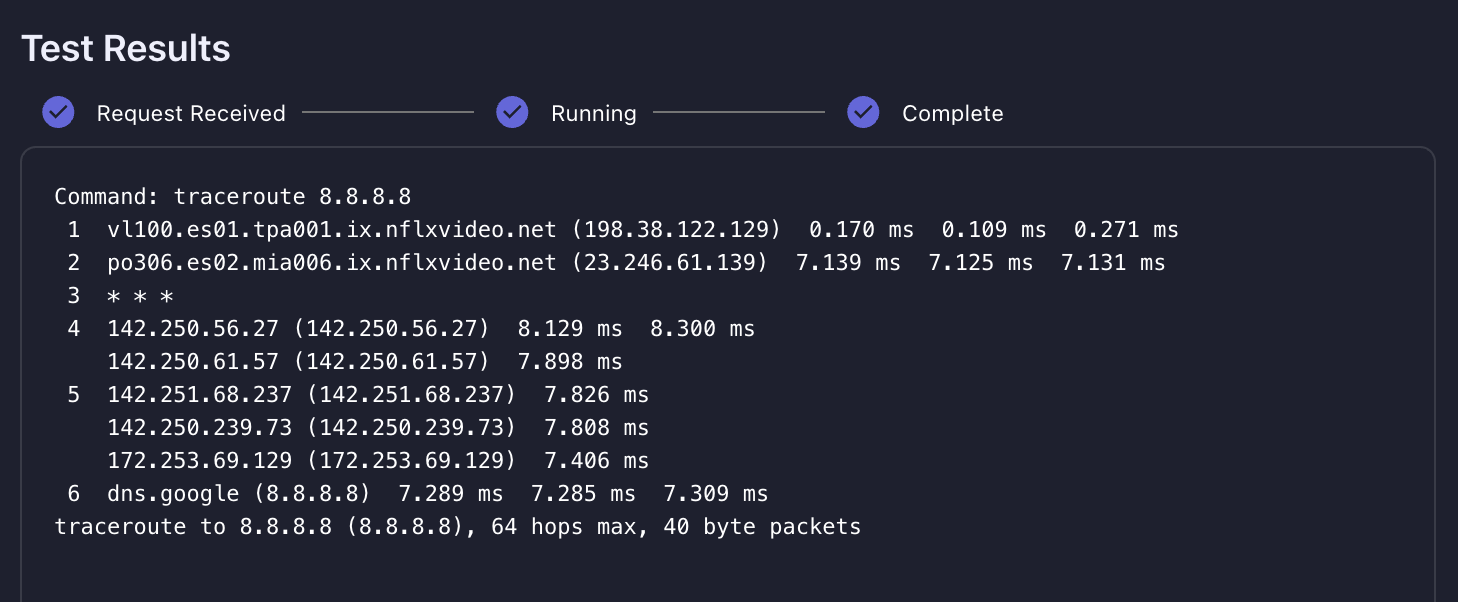The image size is (1458, 602).
Task: Click the 7.131 ms latency value
Action: (x=1113, y=263)
